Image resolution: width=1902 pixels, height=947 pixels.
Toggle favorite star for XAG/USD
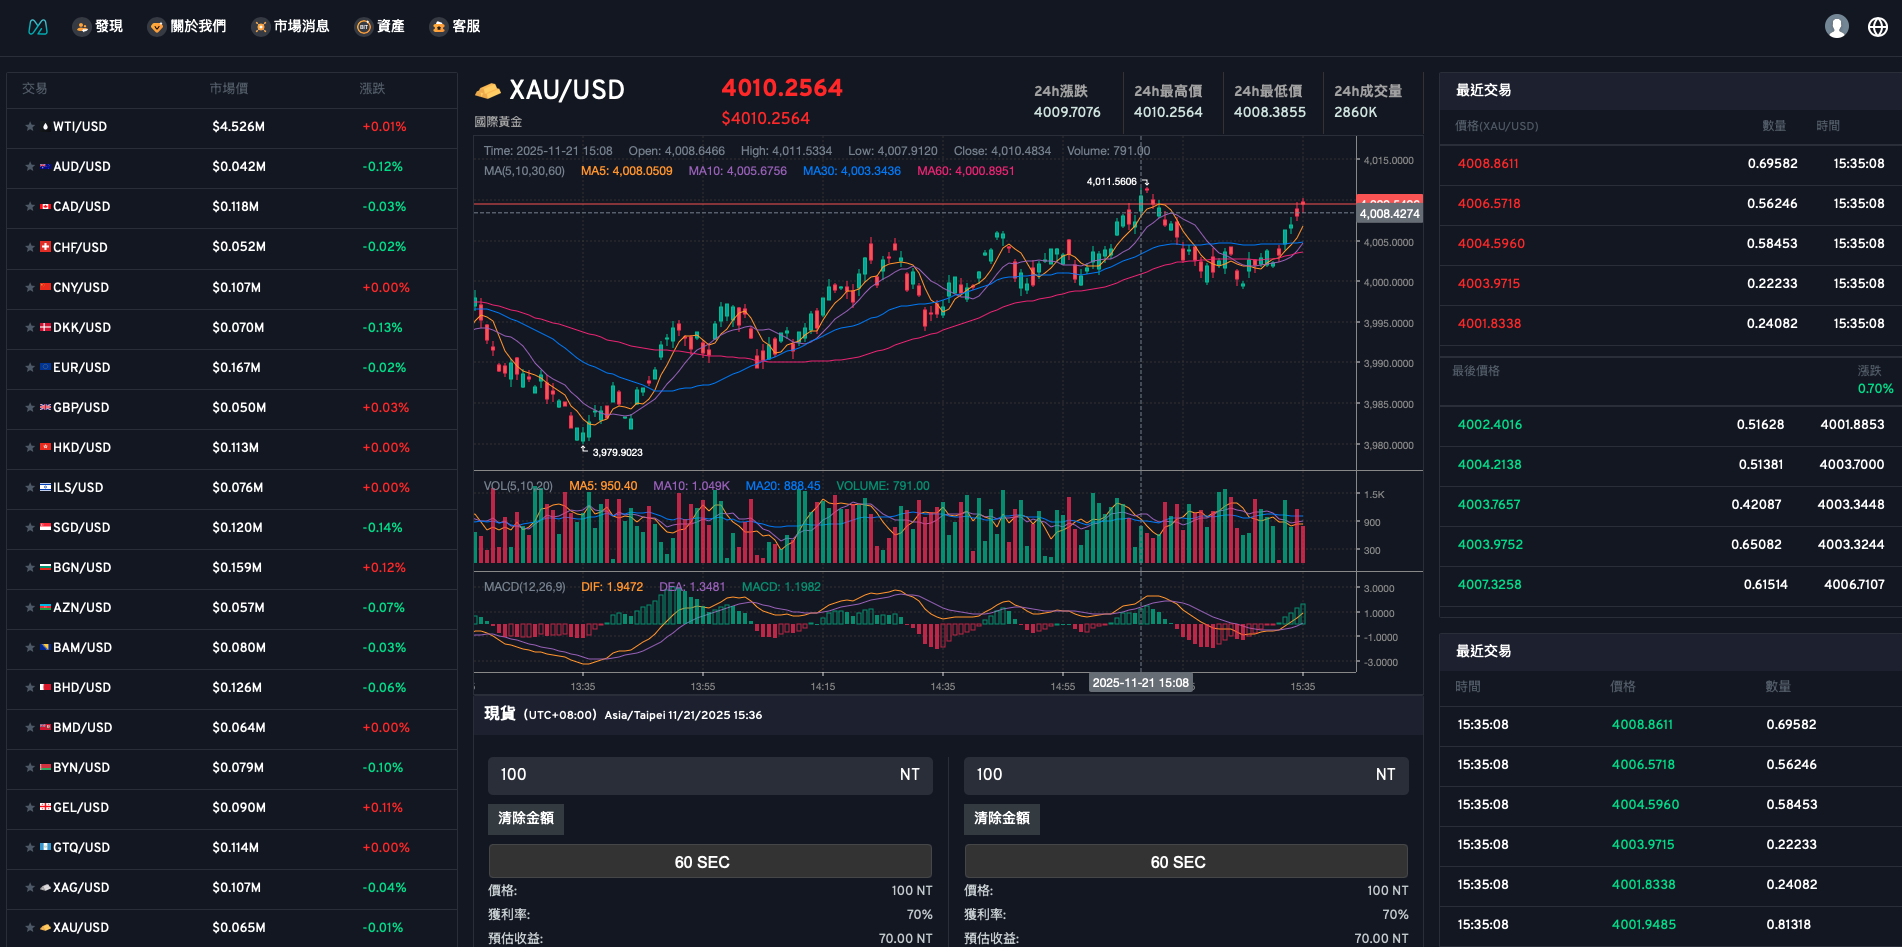30,888
